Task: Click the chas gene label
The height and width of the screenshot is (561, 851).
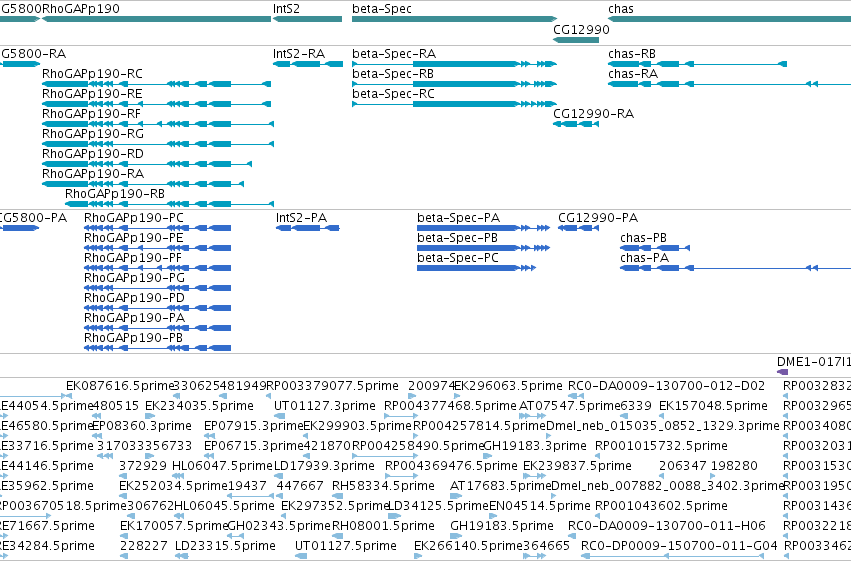Action: click(x=621, y=9)
